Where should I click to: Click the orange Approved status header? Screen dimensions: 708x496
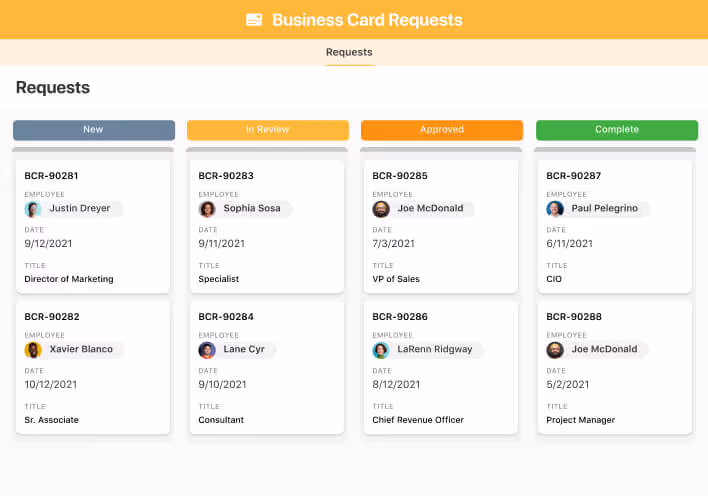point(442,130)
